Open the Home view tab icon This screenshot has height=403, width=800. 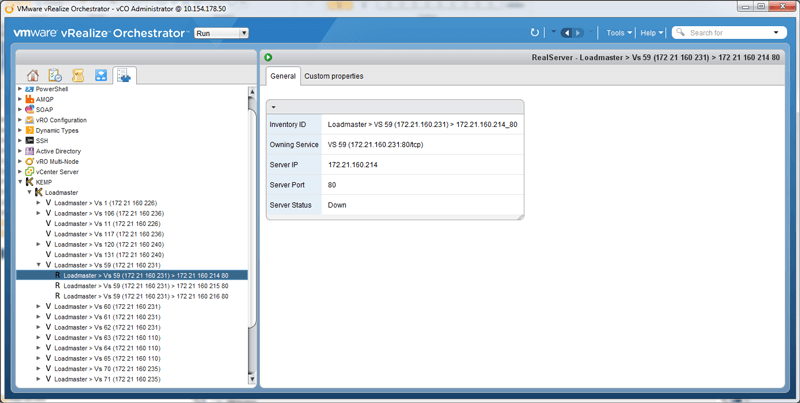coord(33,75)
